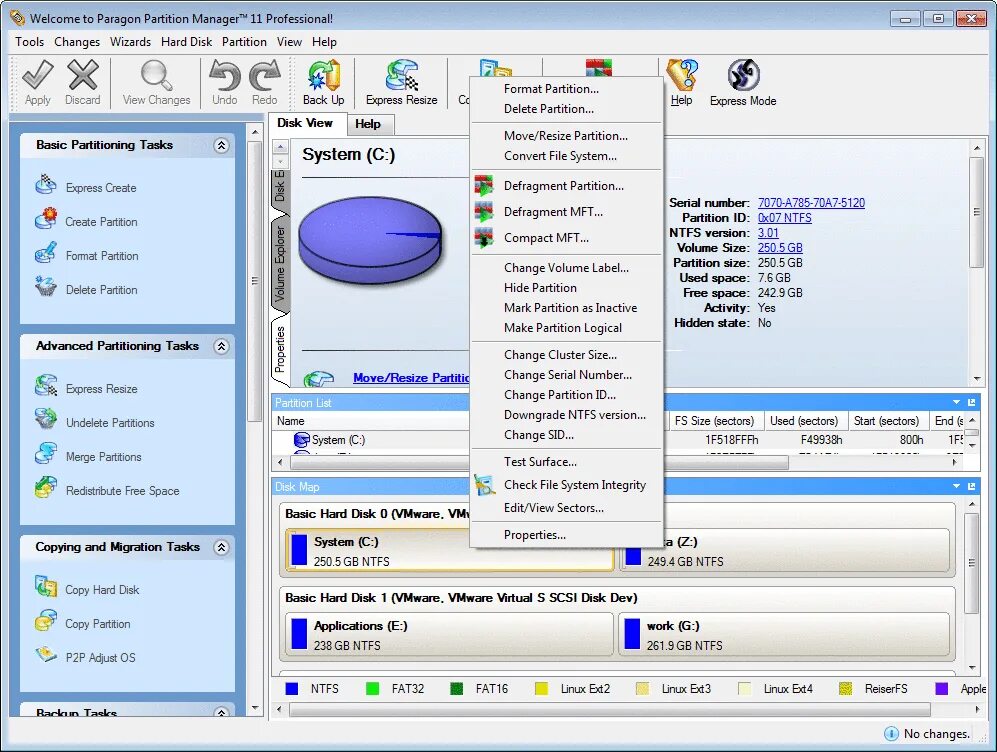Choose Move/Resize Partition... menu entry

coord(566,136)
